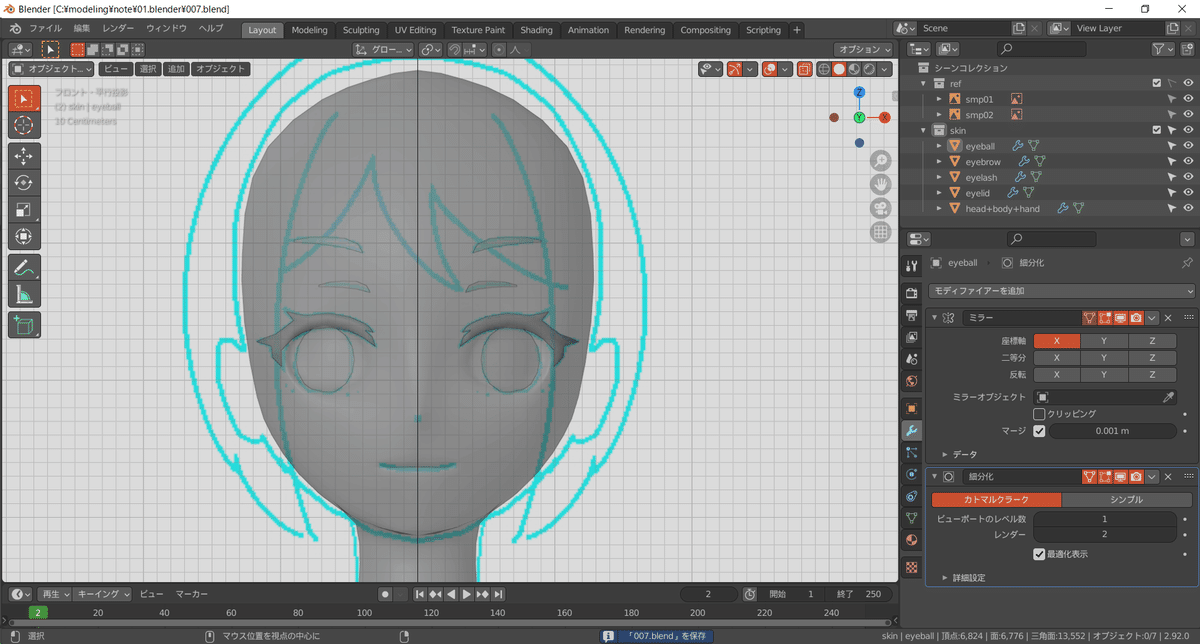Click the mirror object eyedropper icon
The width and height of the screenshot is (1200, 644).
tap(1168, 397)
